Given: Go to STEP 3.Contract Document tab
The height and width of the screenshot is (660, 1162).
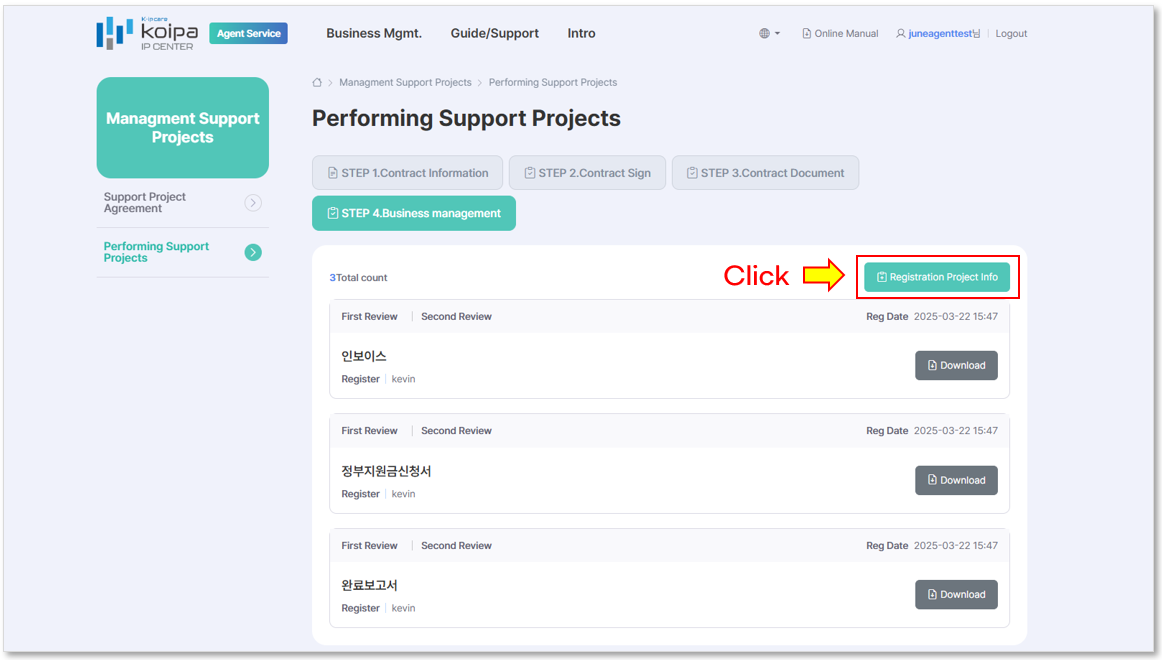Looking at the screenshot, I should 766,173.
